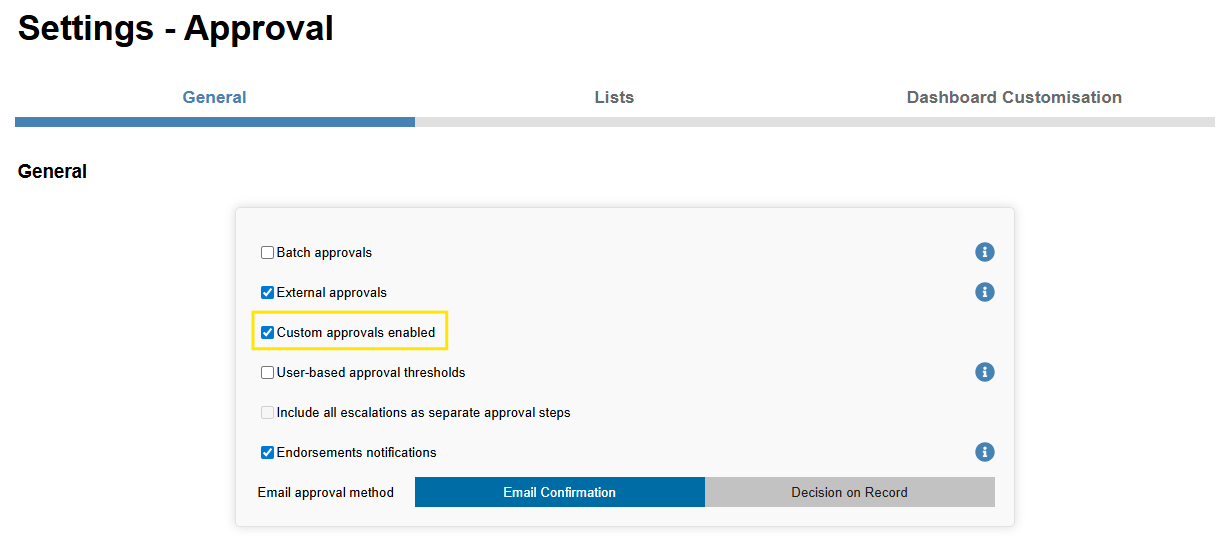Click info icon beside User-based approval thresholds

985,372
